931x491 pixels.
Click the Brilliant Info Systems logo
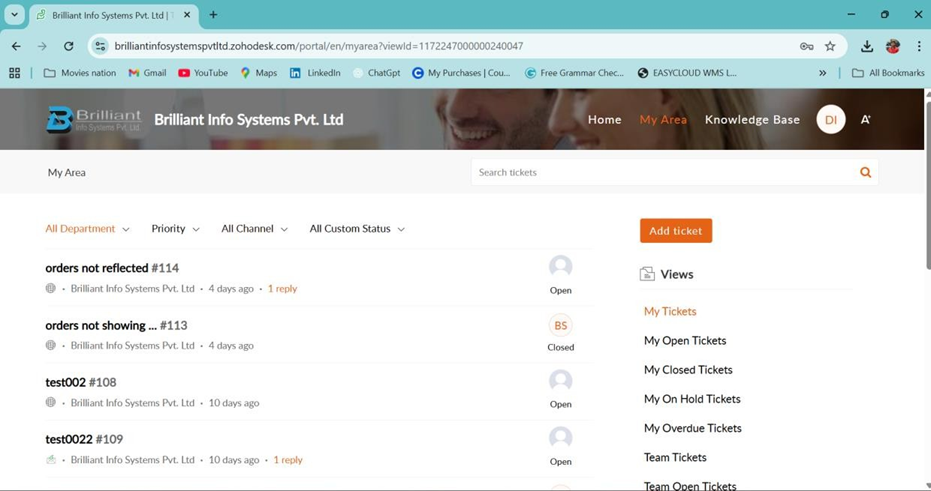click(94, 120)
